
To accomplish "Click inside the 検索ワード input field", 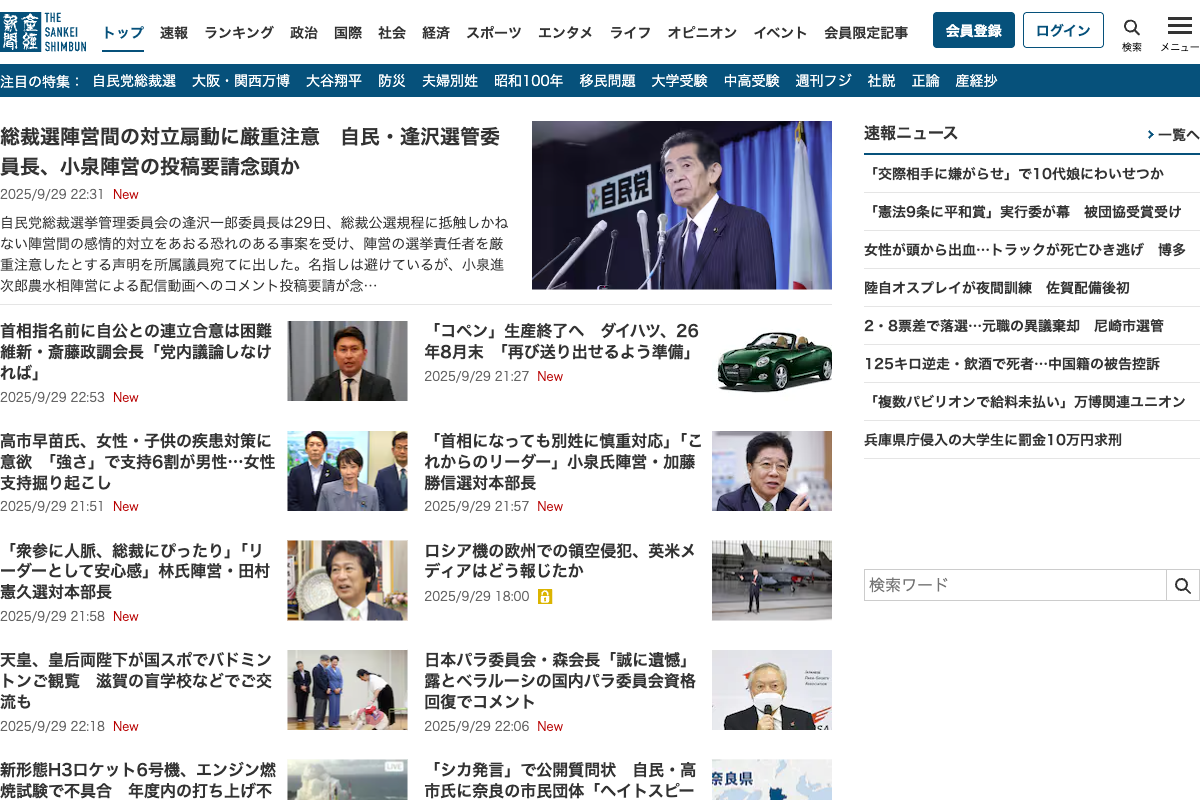I will coord(1015,585).
